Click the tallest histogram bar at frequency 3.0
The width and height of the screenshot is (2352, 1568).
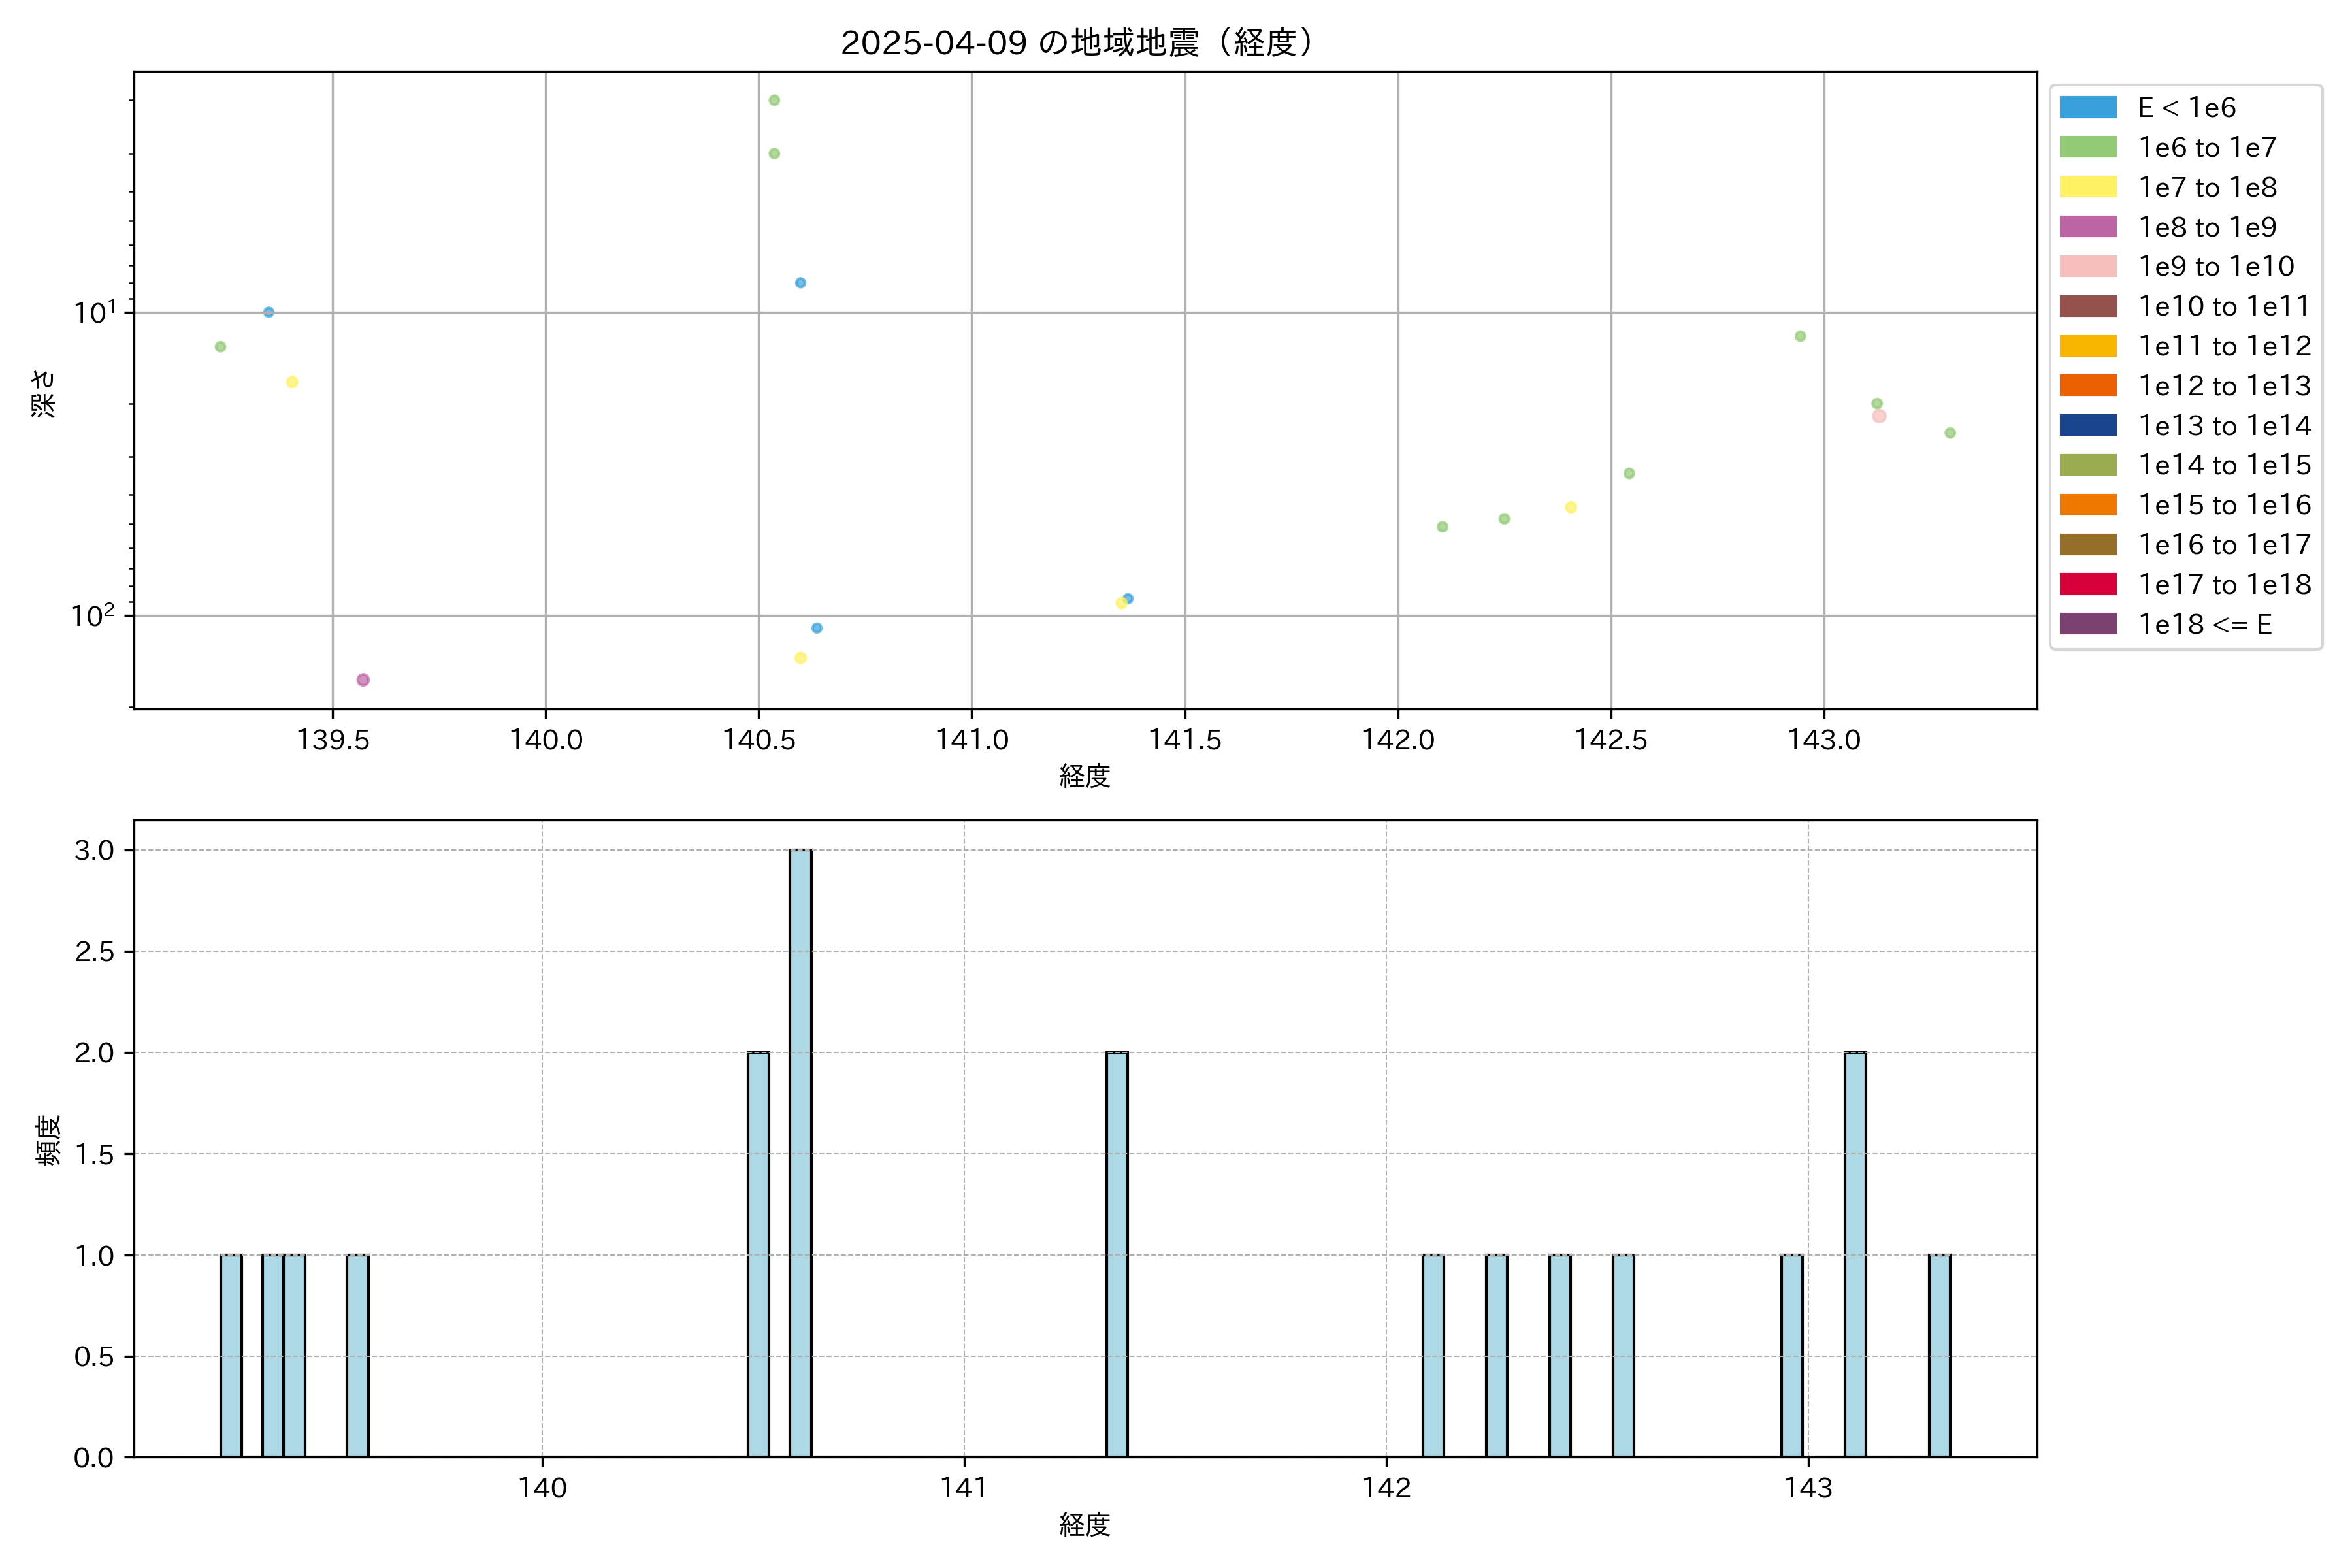click(x=800, y=1150)
